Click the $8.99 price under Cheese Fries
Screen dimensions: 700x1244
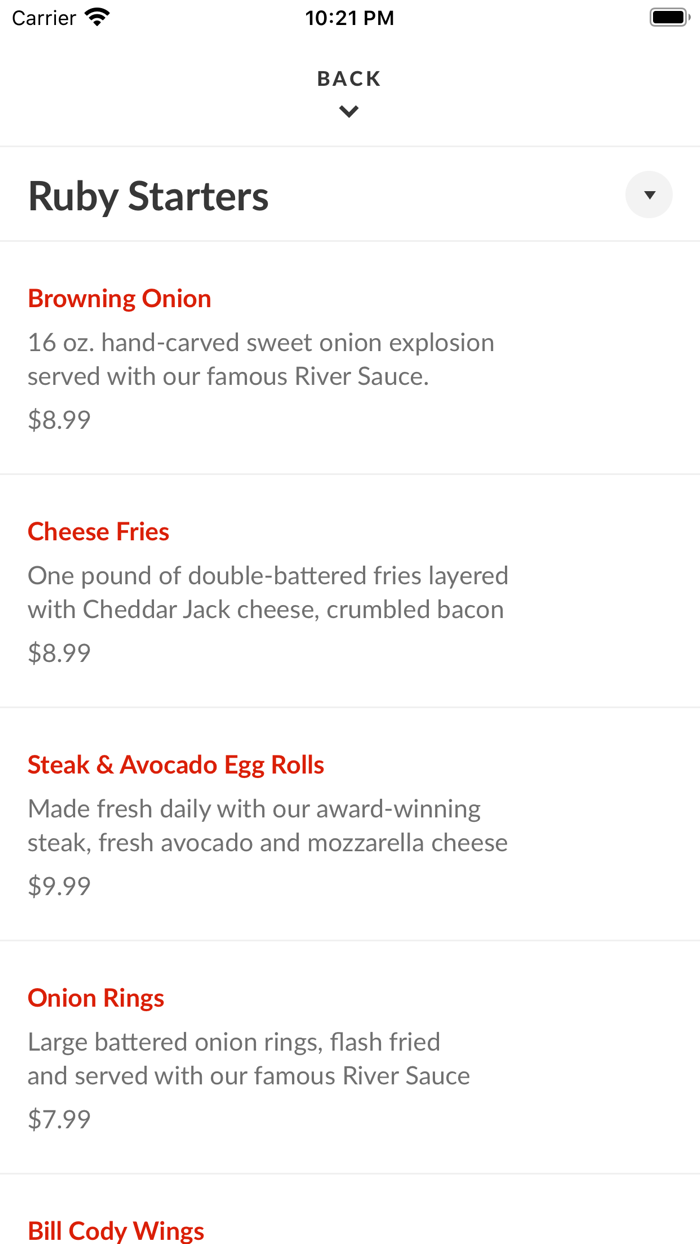tap(58, 652)
